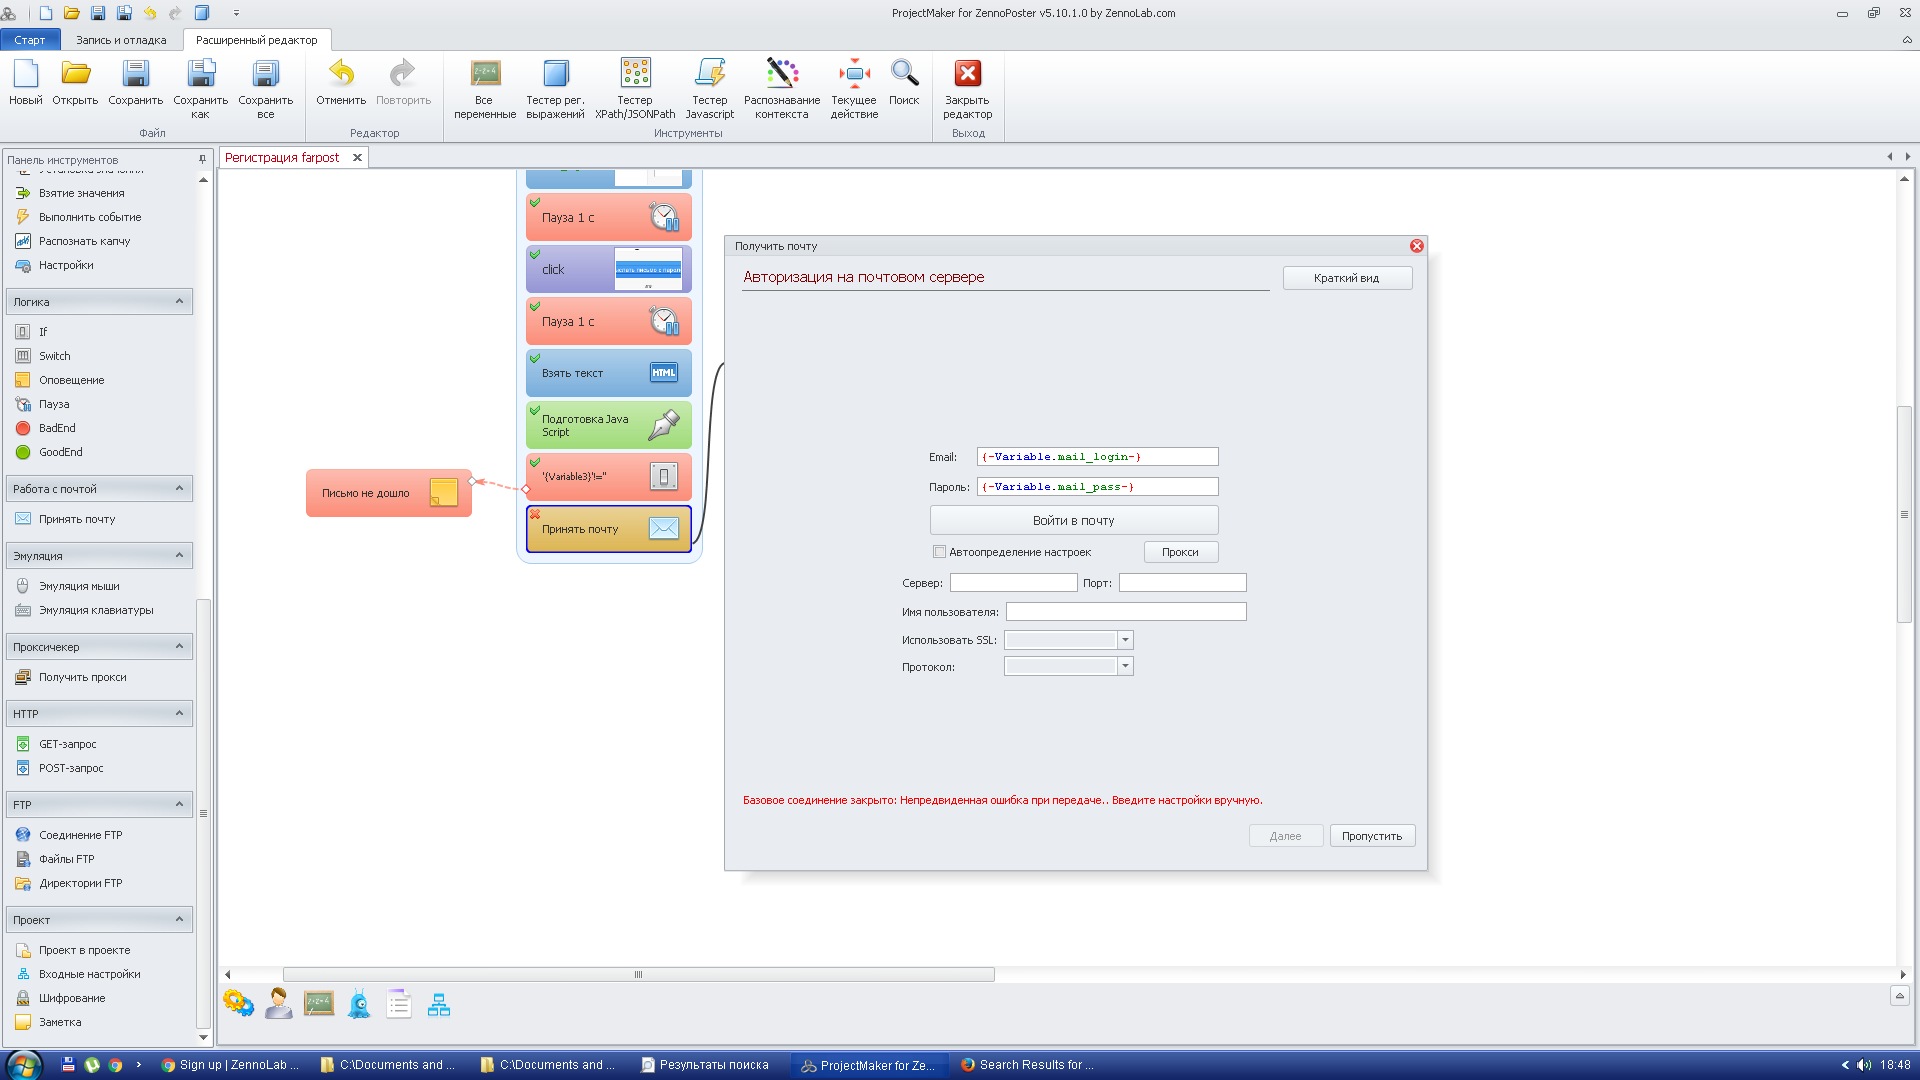Click blue bug debug icon in bottom bar
This screenshot has height=1080, width=1920.
coord(359,1003)
